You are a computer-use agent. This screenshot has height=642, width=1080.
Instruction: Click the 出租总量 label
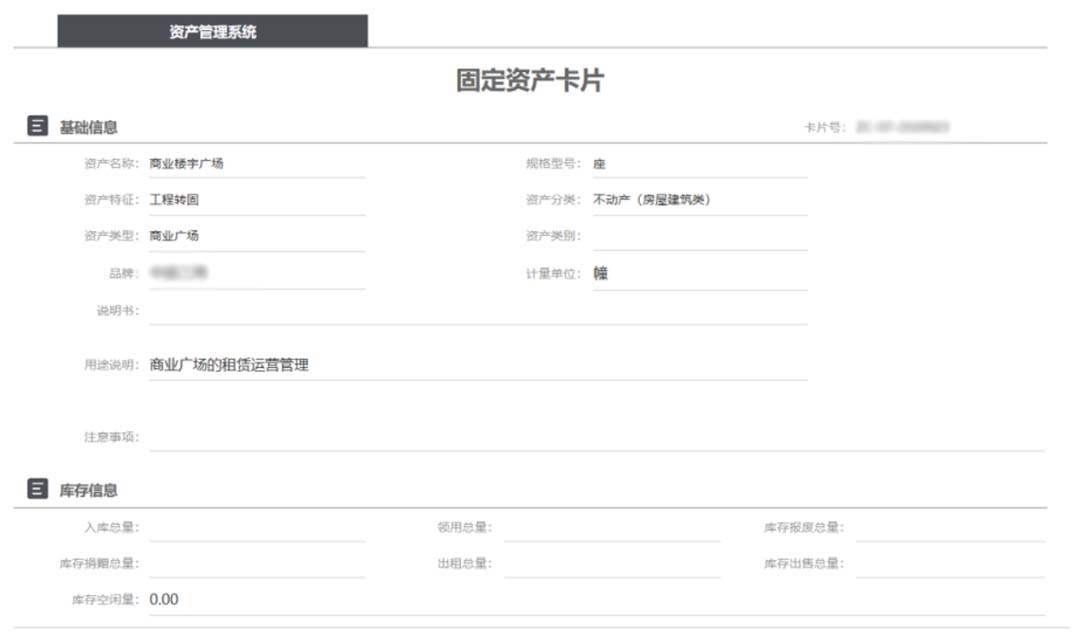[x=465, y=563]
